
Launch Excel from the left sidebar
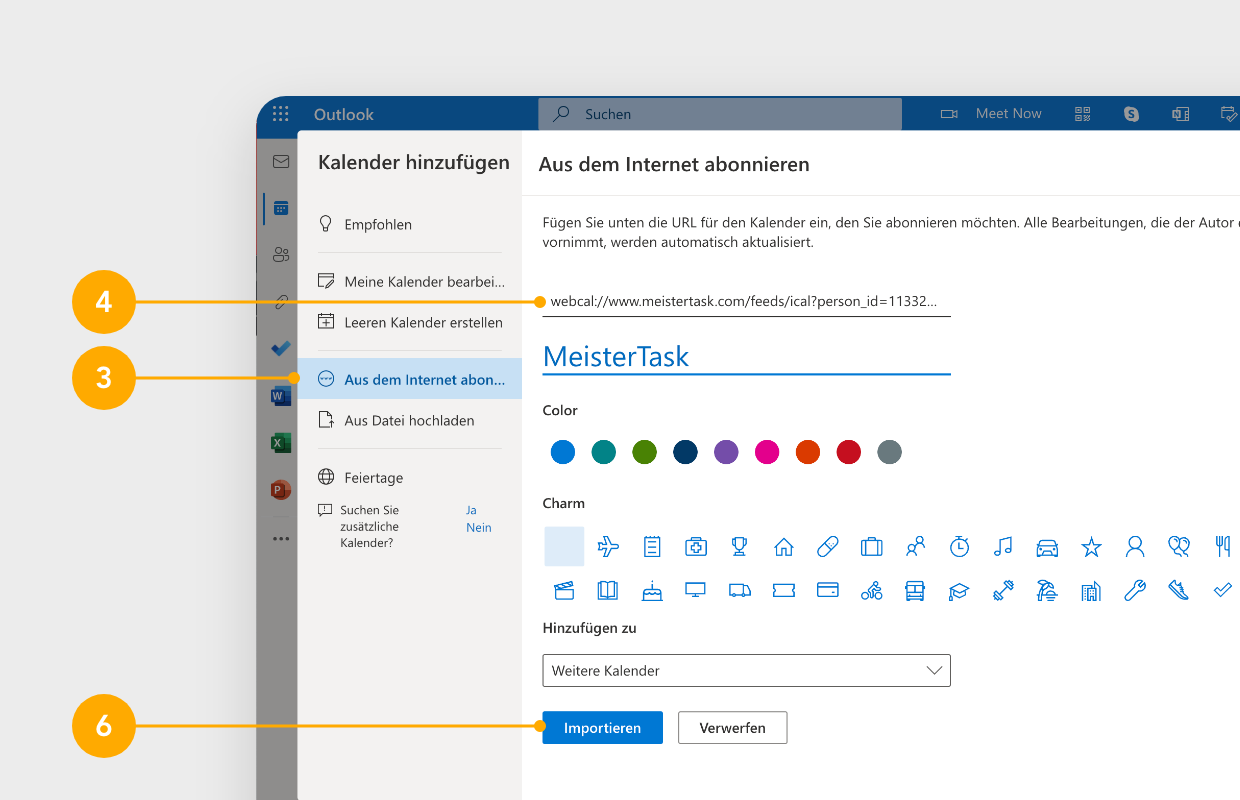(x=281, y=443)
